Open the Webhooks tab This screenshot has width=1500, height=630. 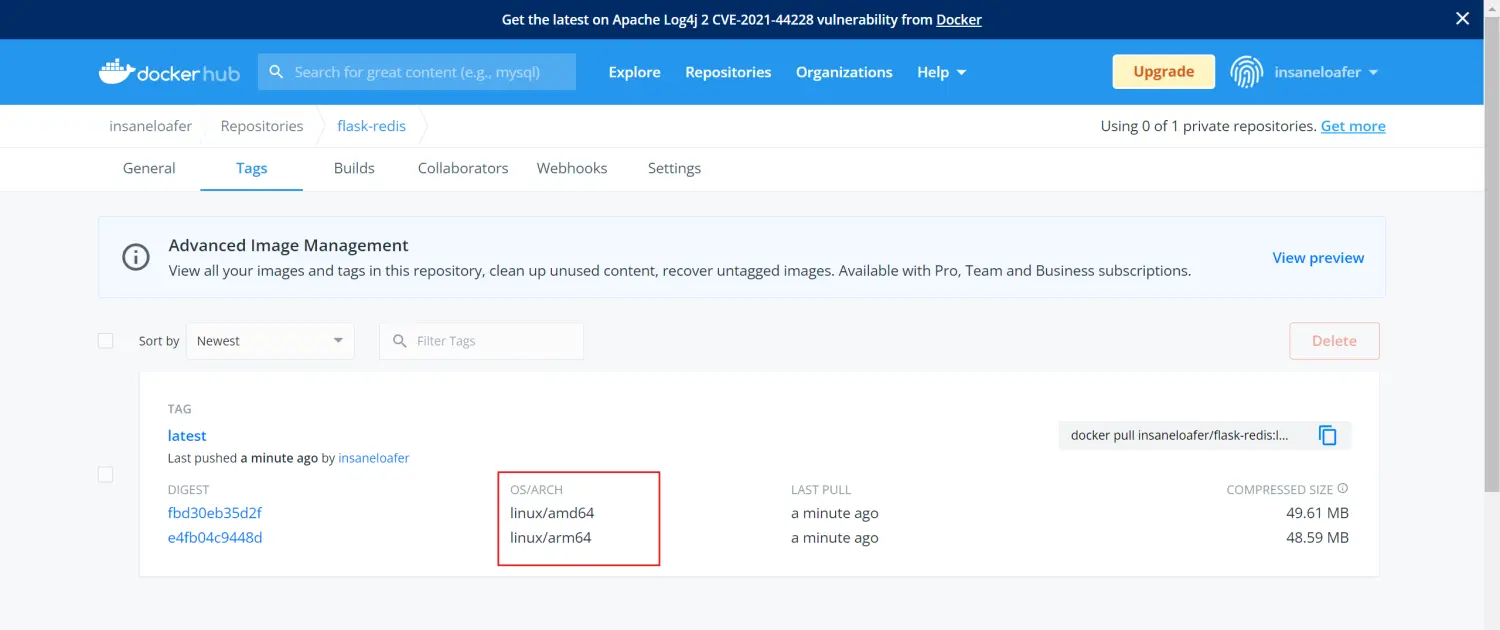point(572,168)
